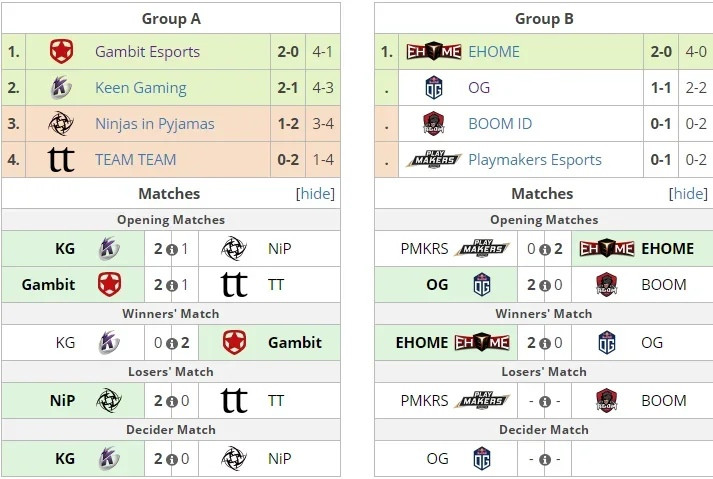
Task: Open info icon for PMKRS vs BOOM losers' match
Action: [x=545, y=401]
